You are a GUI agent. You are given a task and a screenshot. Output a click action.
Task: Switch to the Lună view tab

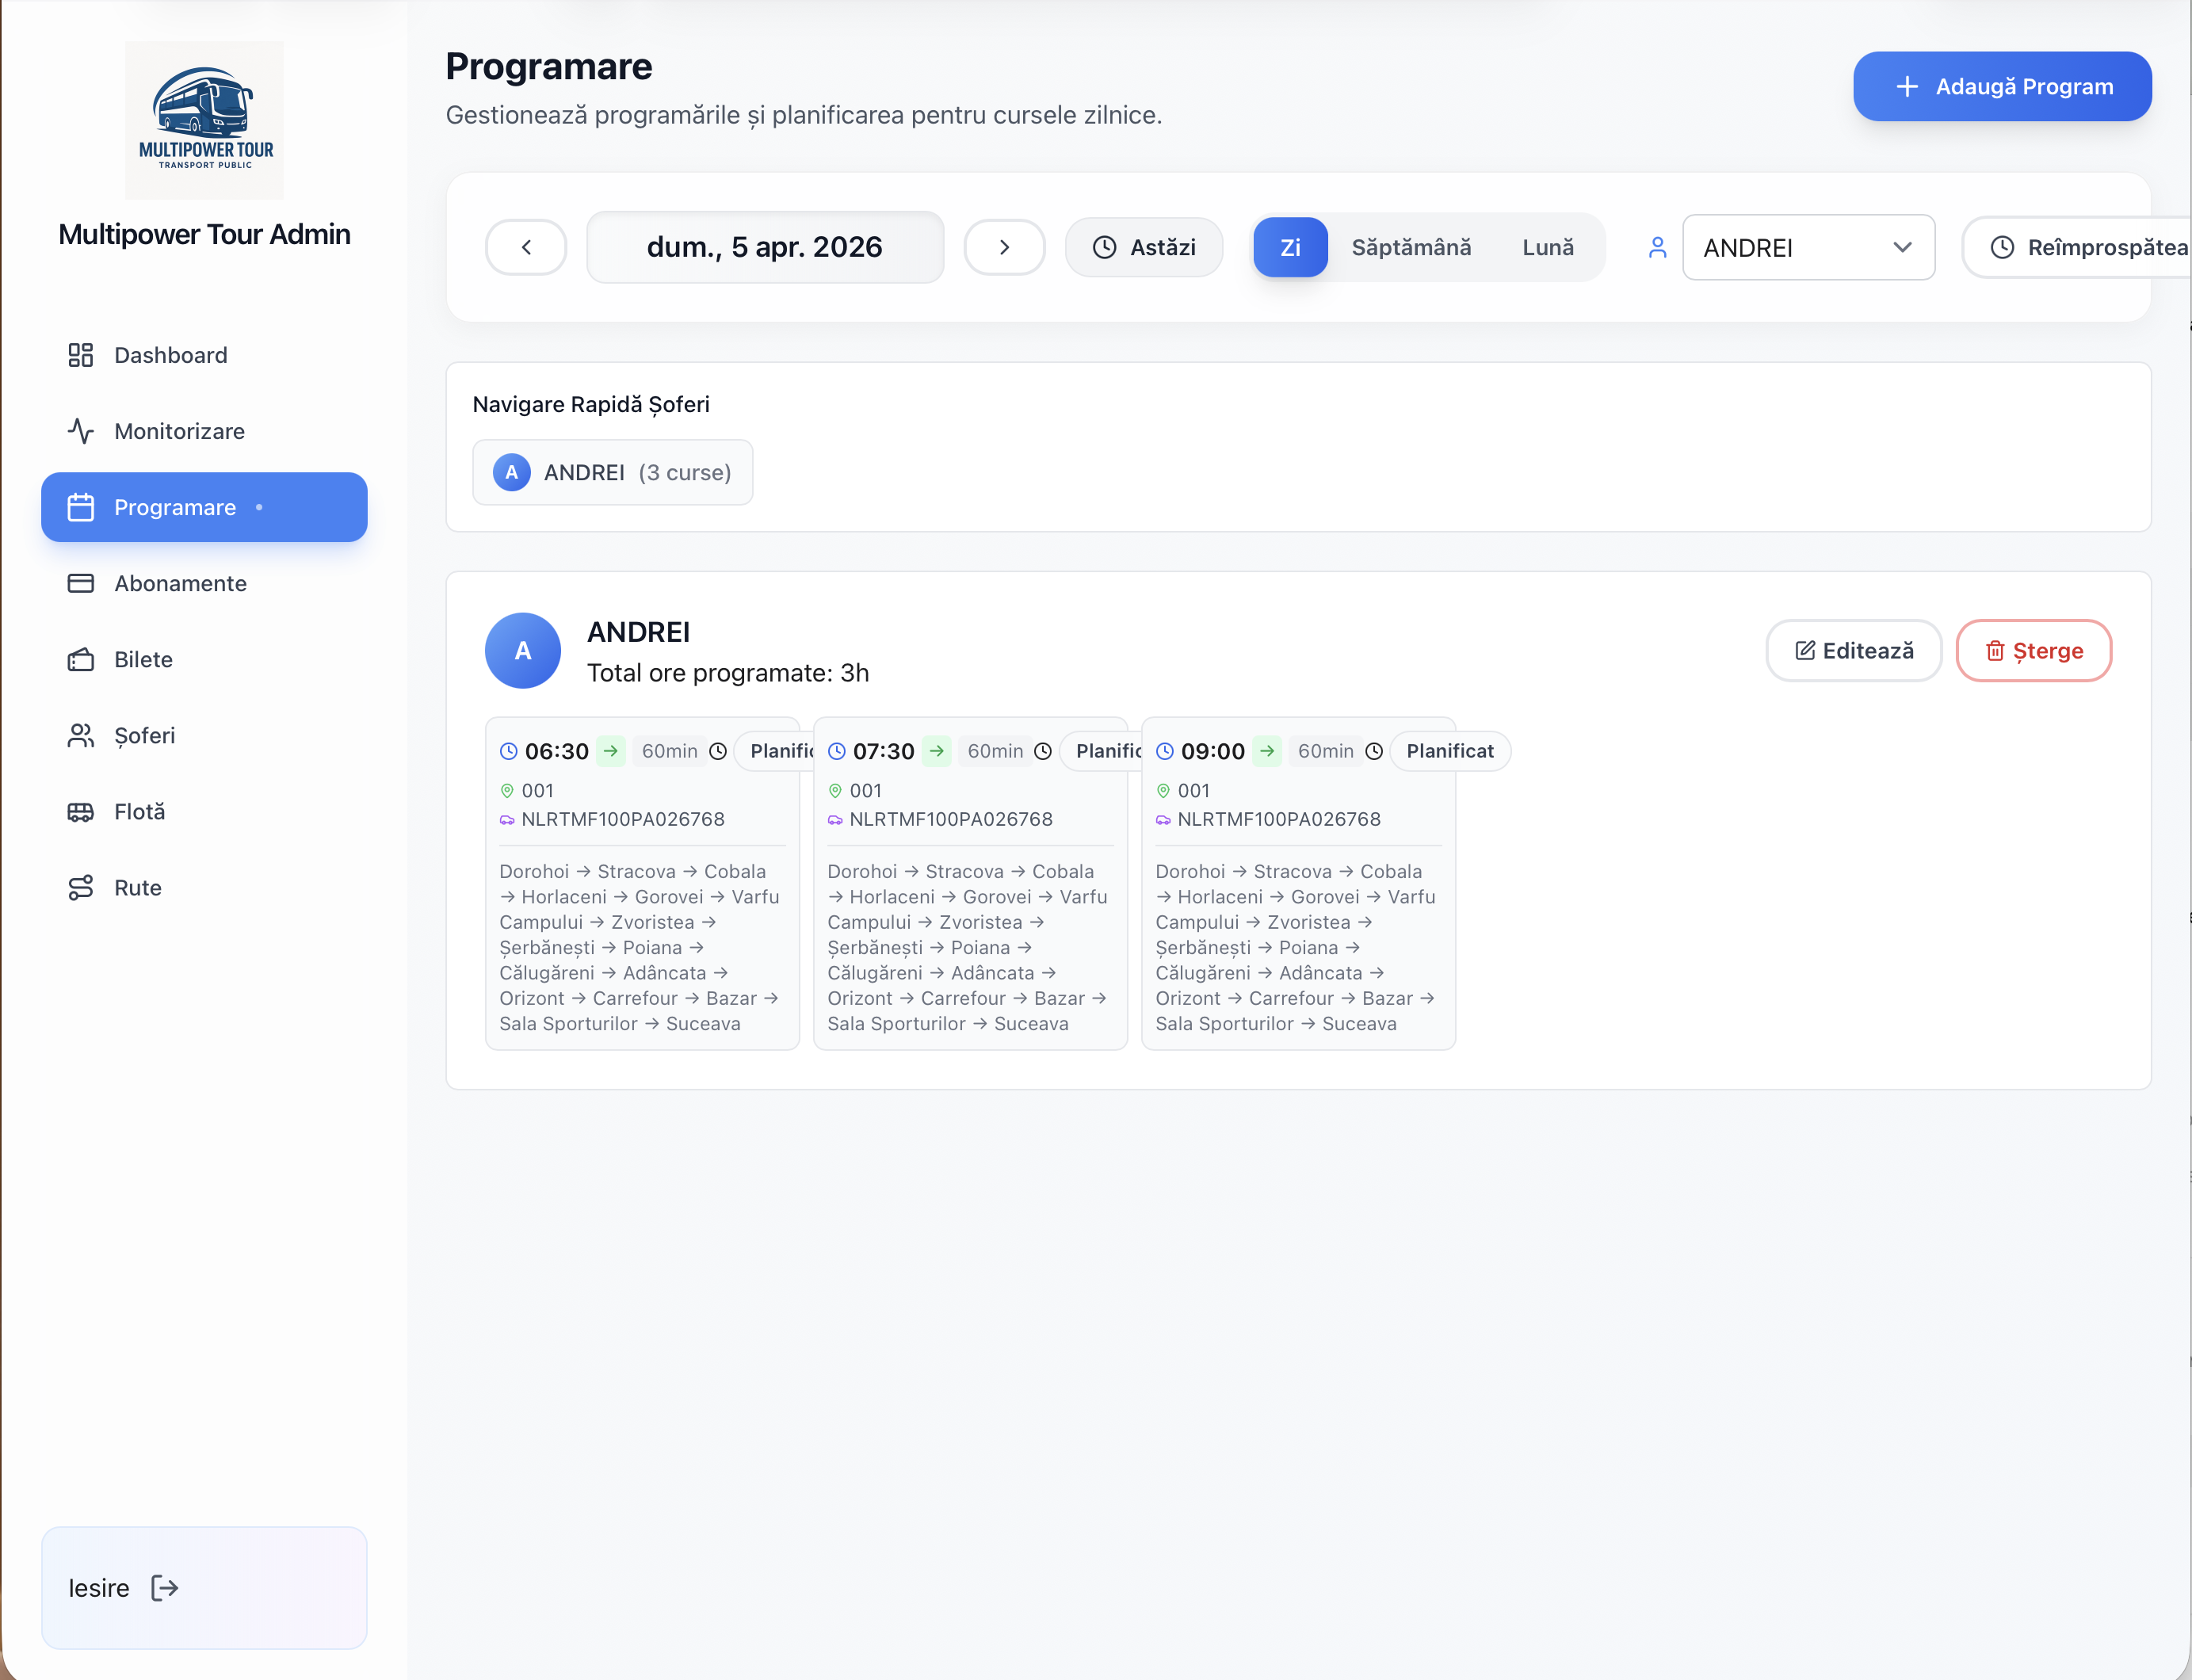(1548, 247)
